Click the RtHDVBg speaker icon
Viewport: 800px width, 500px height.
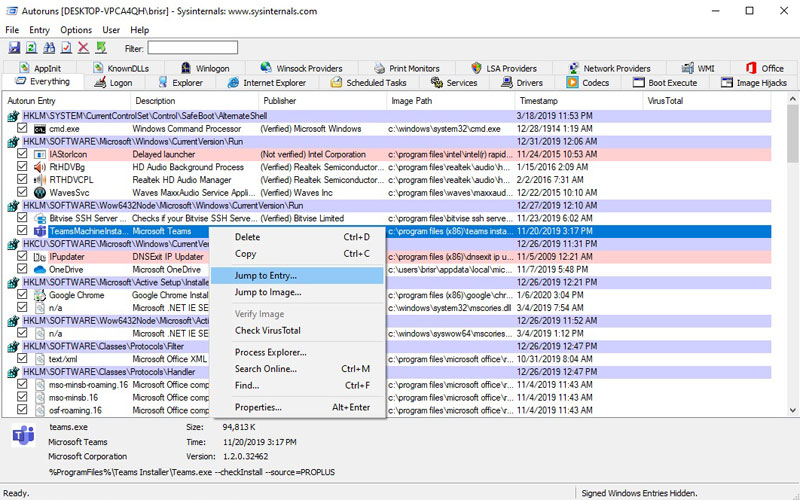pyautogui.click(x=40, y=167)
